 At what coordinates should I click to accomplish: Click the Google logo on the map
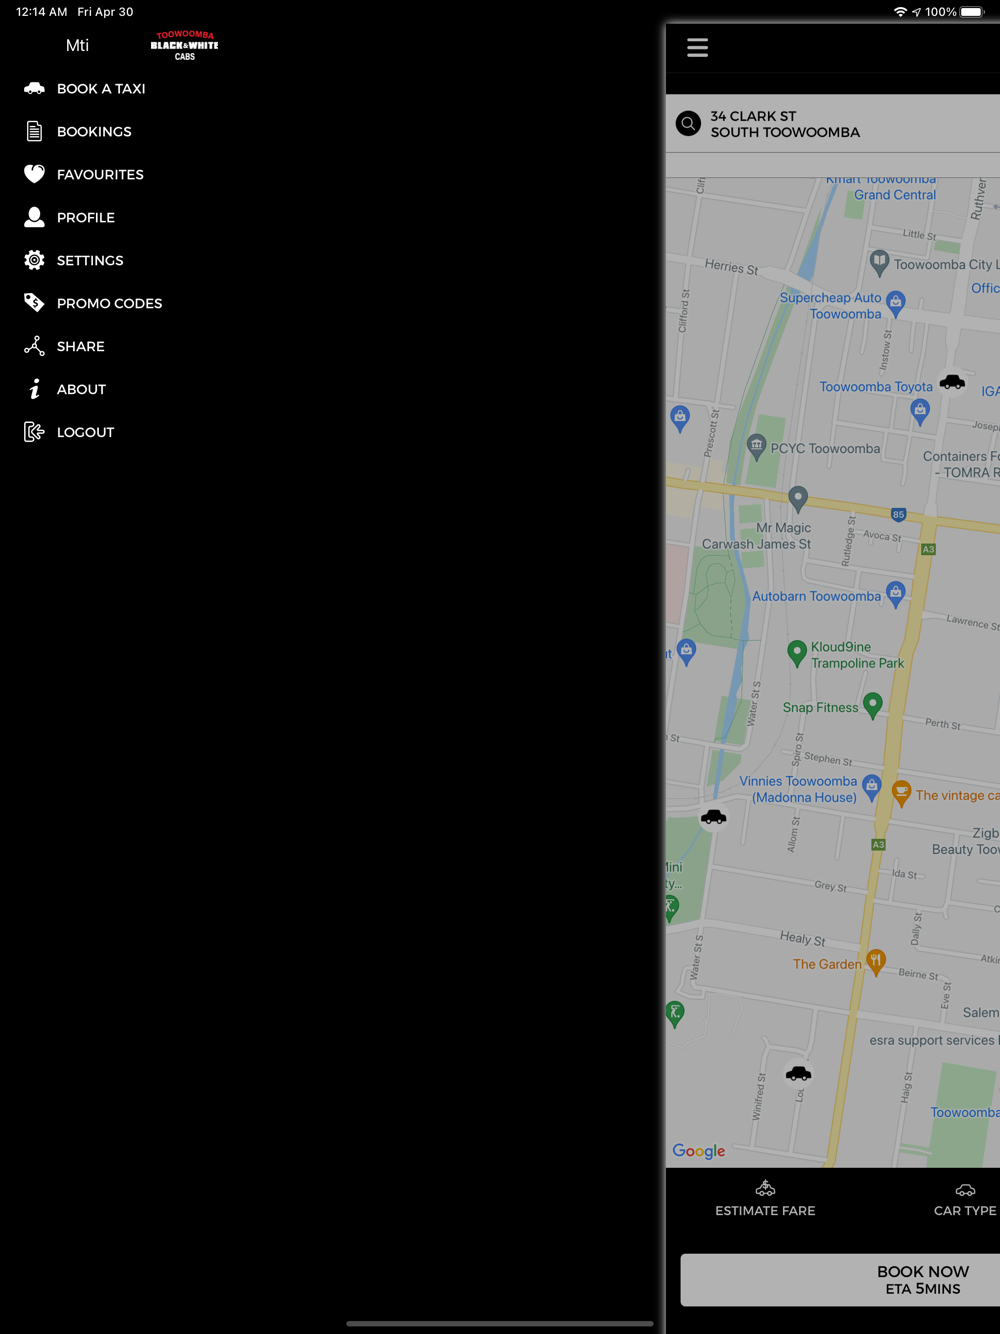pyautogui.click(x=699, y=1151)
